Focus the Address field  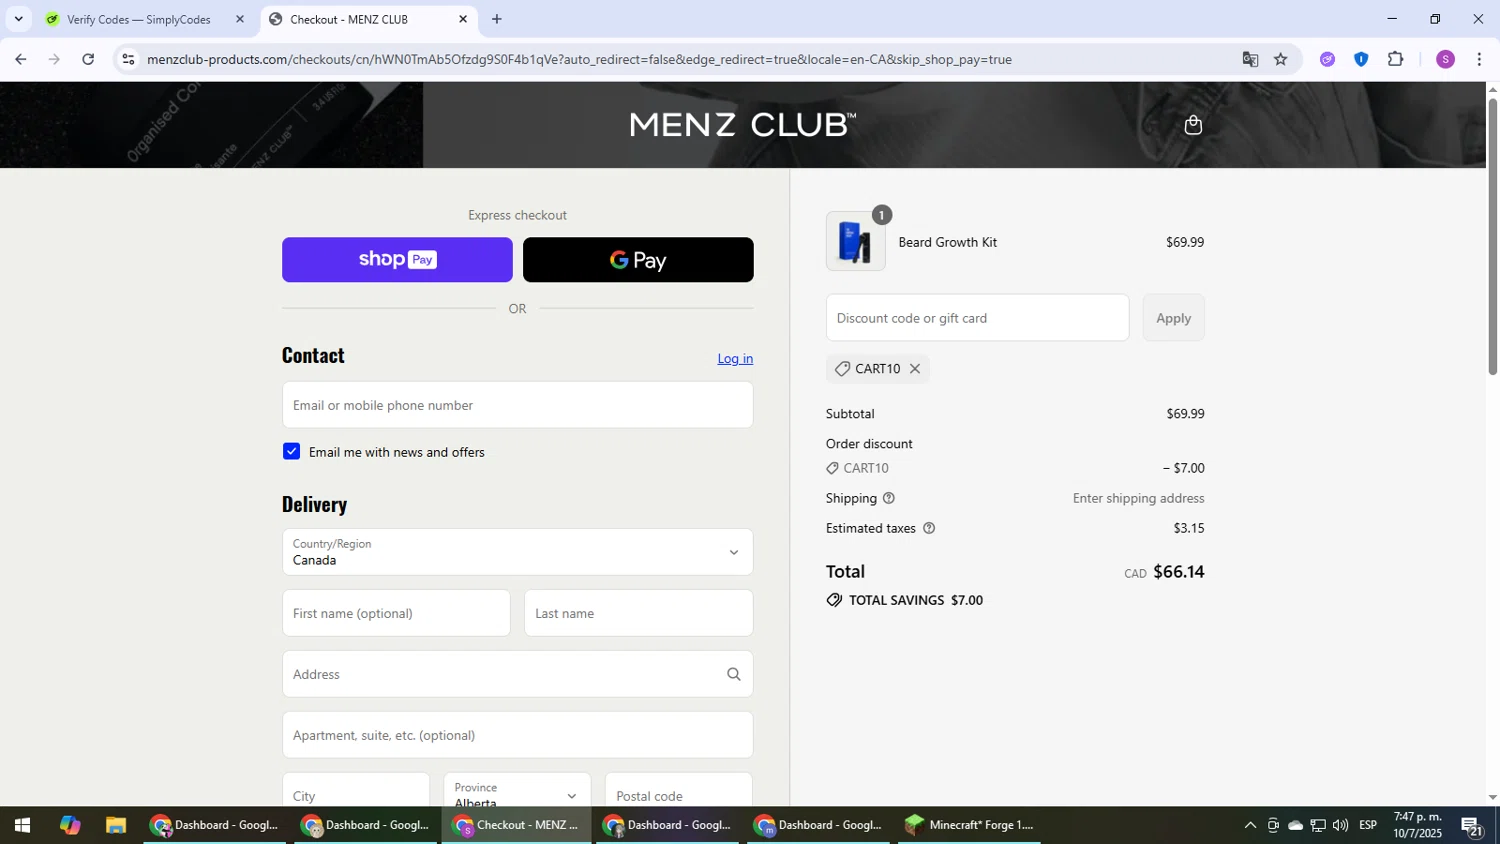(517, 674)
